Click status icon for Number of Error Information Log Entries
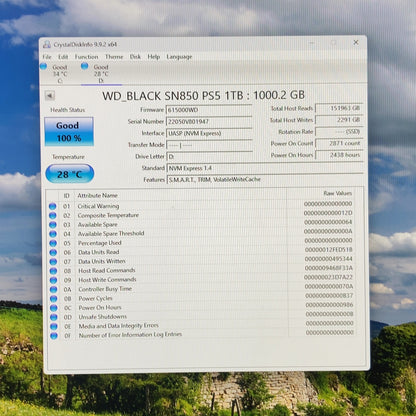Viewport: 416px width, 416px height. [54, 336]
